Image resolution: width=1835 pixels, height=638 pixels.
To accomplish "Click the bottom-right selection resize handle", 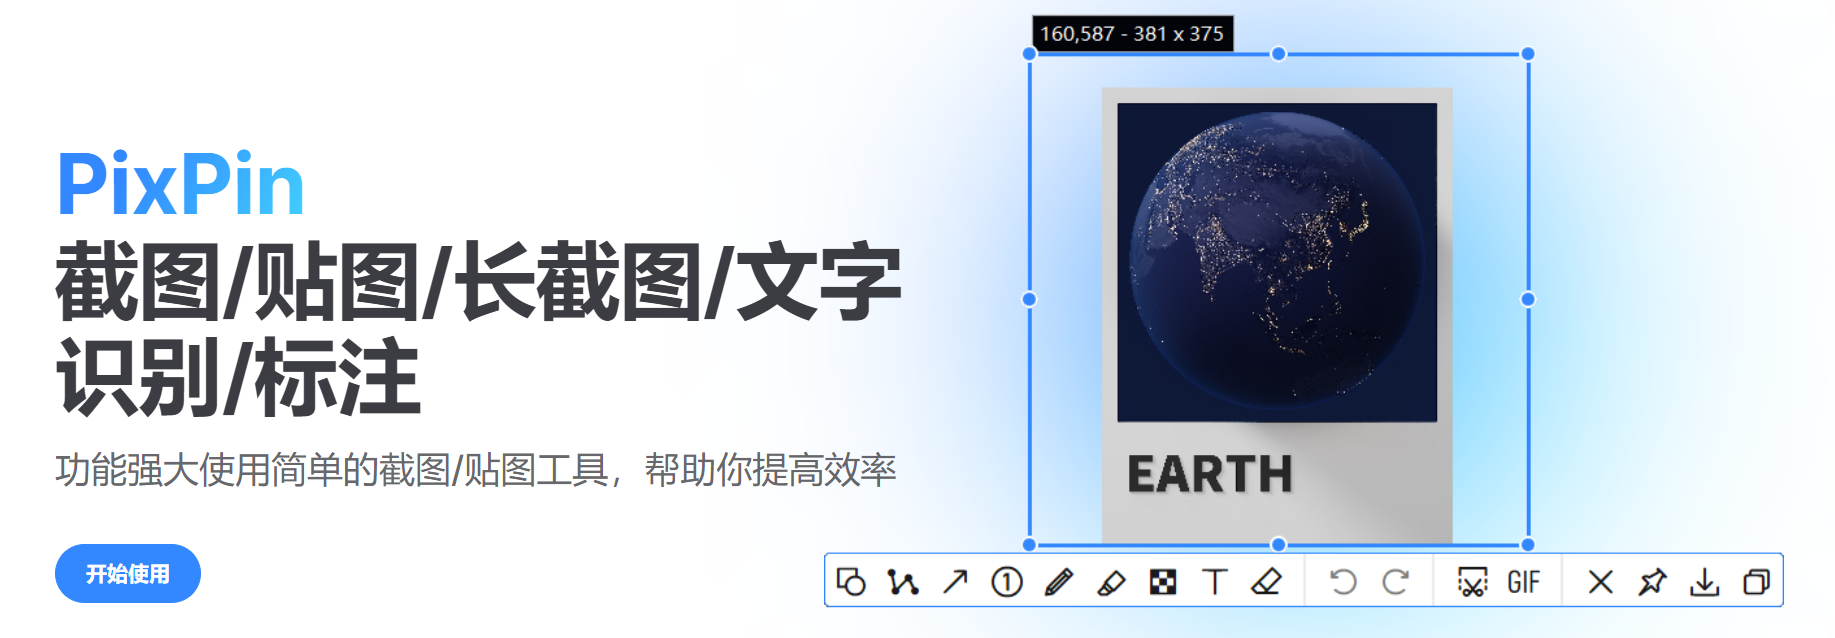I will tap(1527, 545).
